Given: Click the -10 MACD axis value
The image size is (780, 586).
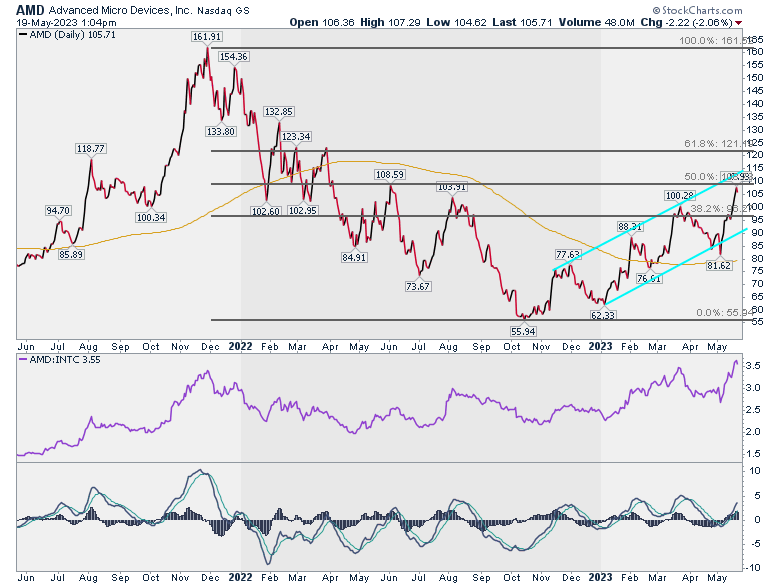Looking at the screenshot, I should [754, 568].
